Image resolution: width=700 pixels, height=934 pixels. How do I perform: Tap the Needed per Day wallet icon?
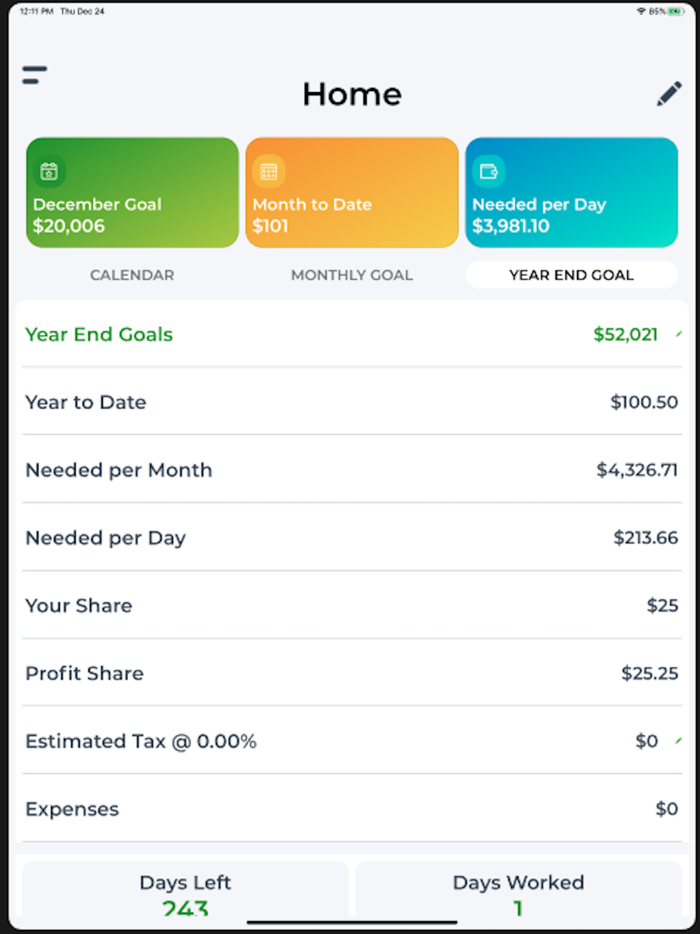pos(488,171)
